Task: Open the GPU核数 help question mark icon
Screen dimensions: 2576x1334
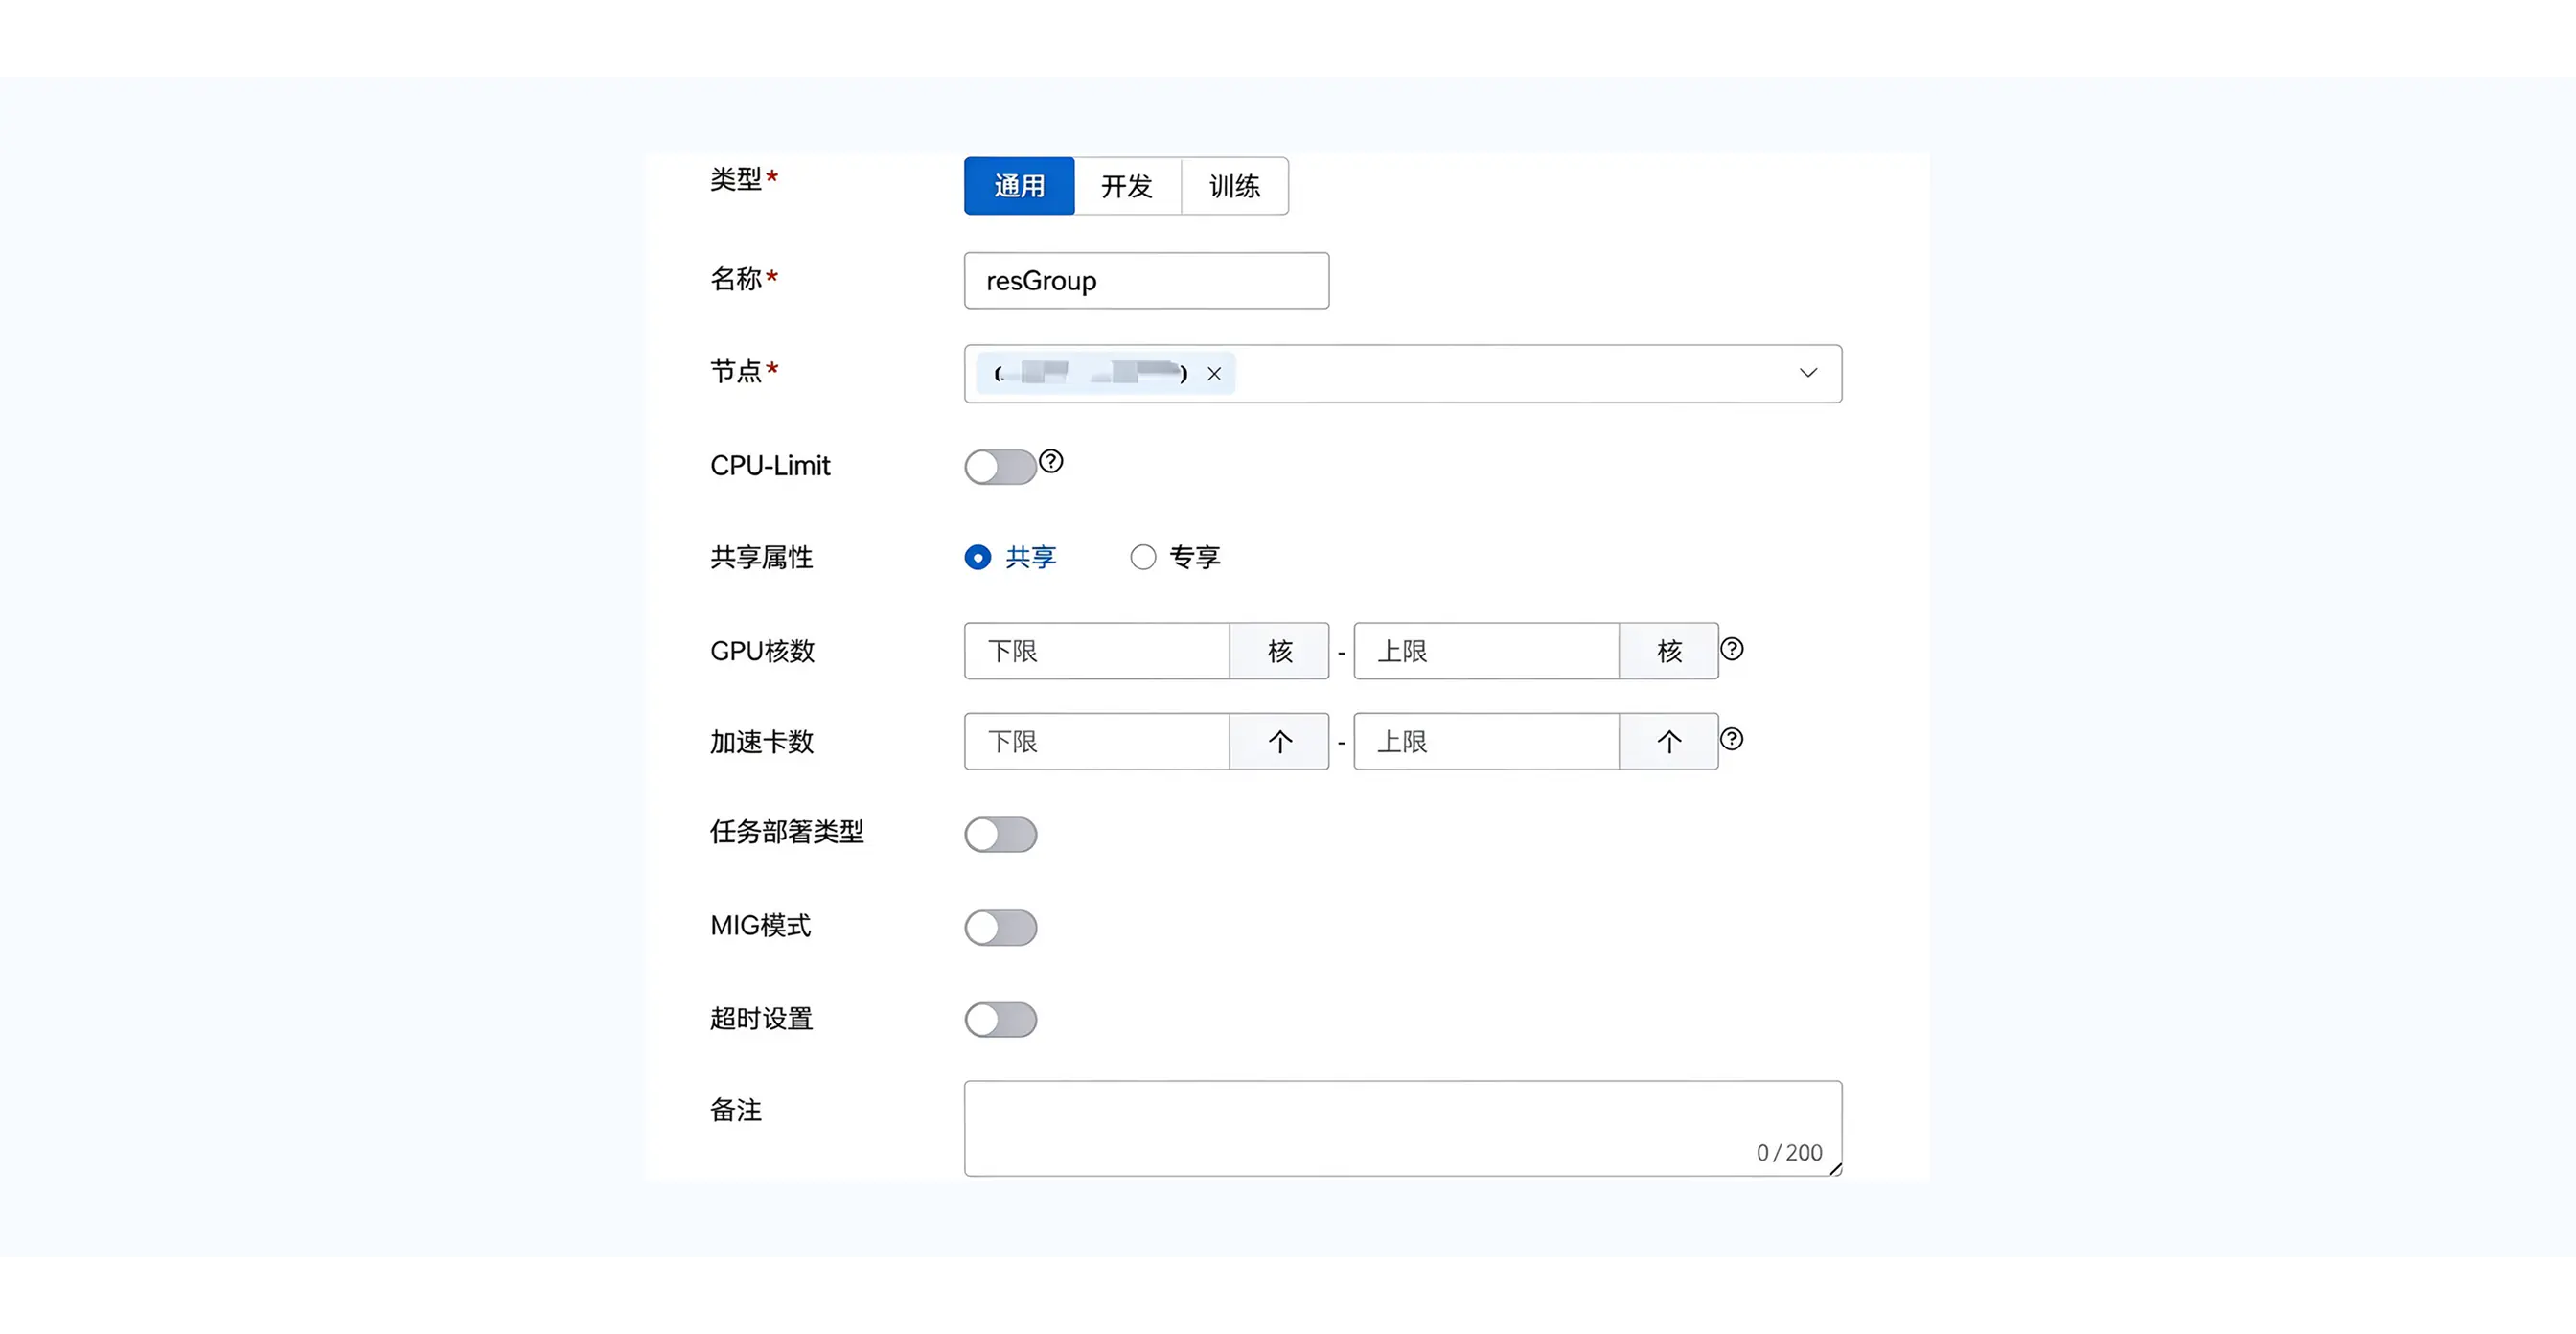Action: point(1732,649)
